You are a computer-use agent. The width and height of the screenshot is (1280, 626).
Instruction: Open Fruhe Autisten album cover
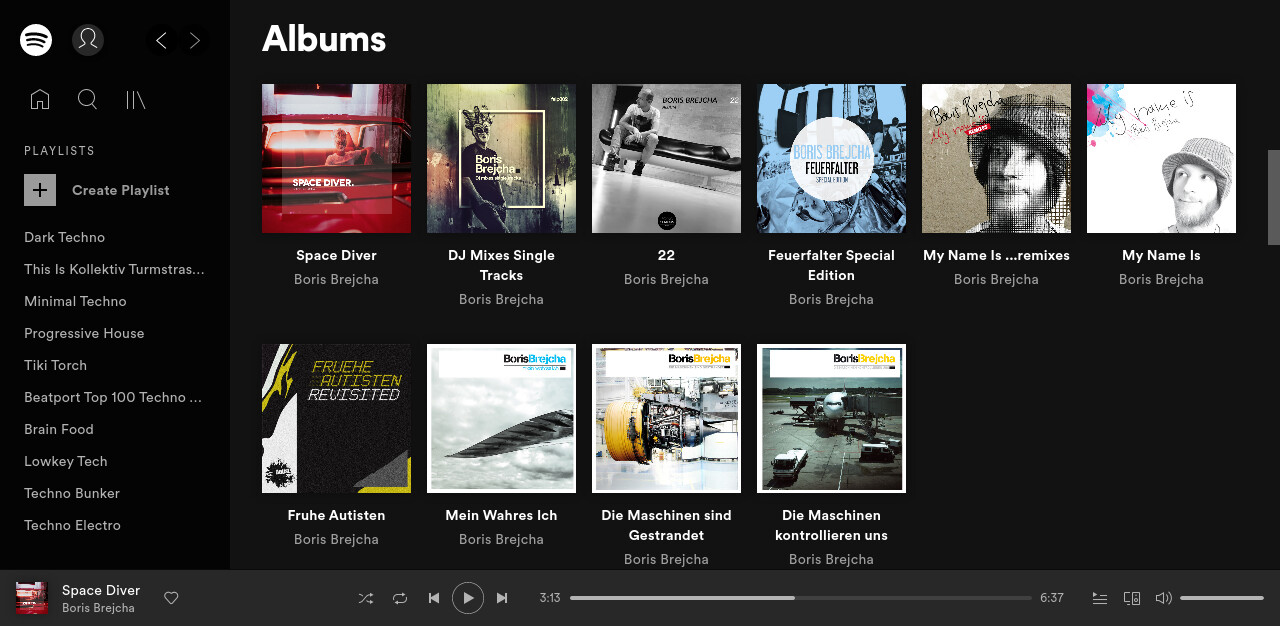tap(336, 418)
